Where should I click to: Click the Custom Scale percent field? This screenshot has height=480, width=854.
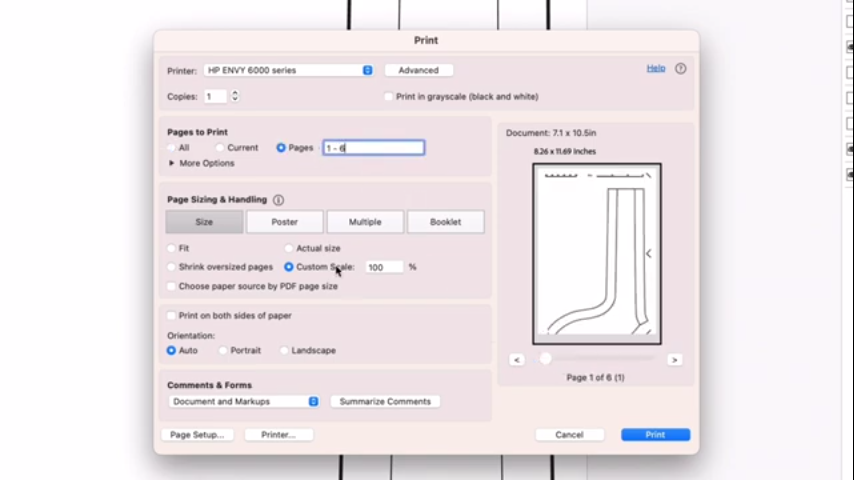tap(384, 267)
